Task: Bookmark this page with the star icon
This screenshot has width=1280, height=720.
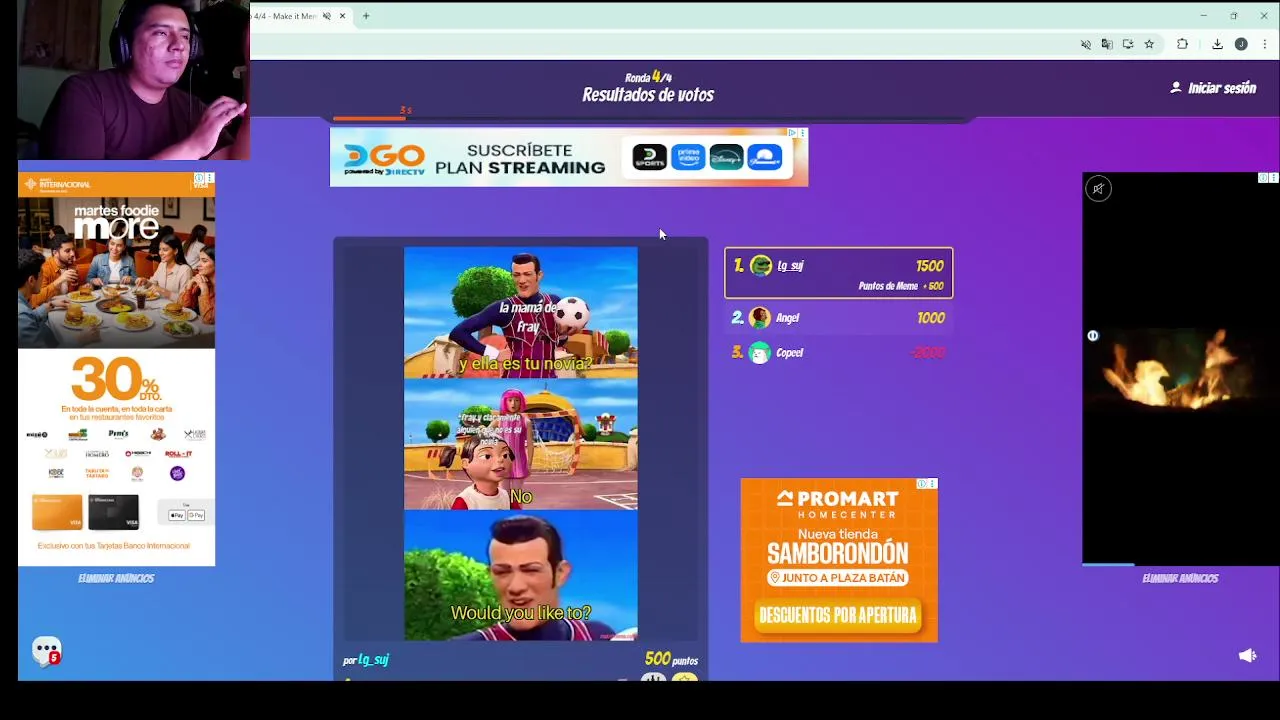Action: pyautogui.click(x=1149, y=44)
